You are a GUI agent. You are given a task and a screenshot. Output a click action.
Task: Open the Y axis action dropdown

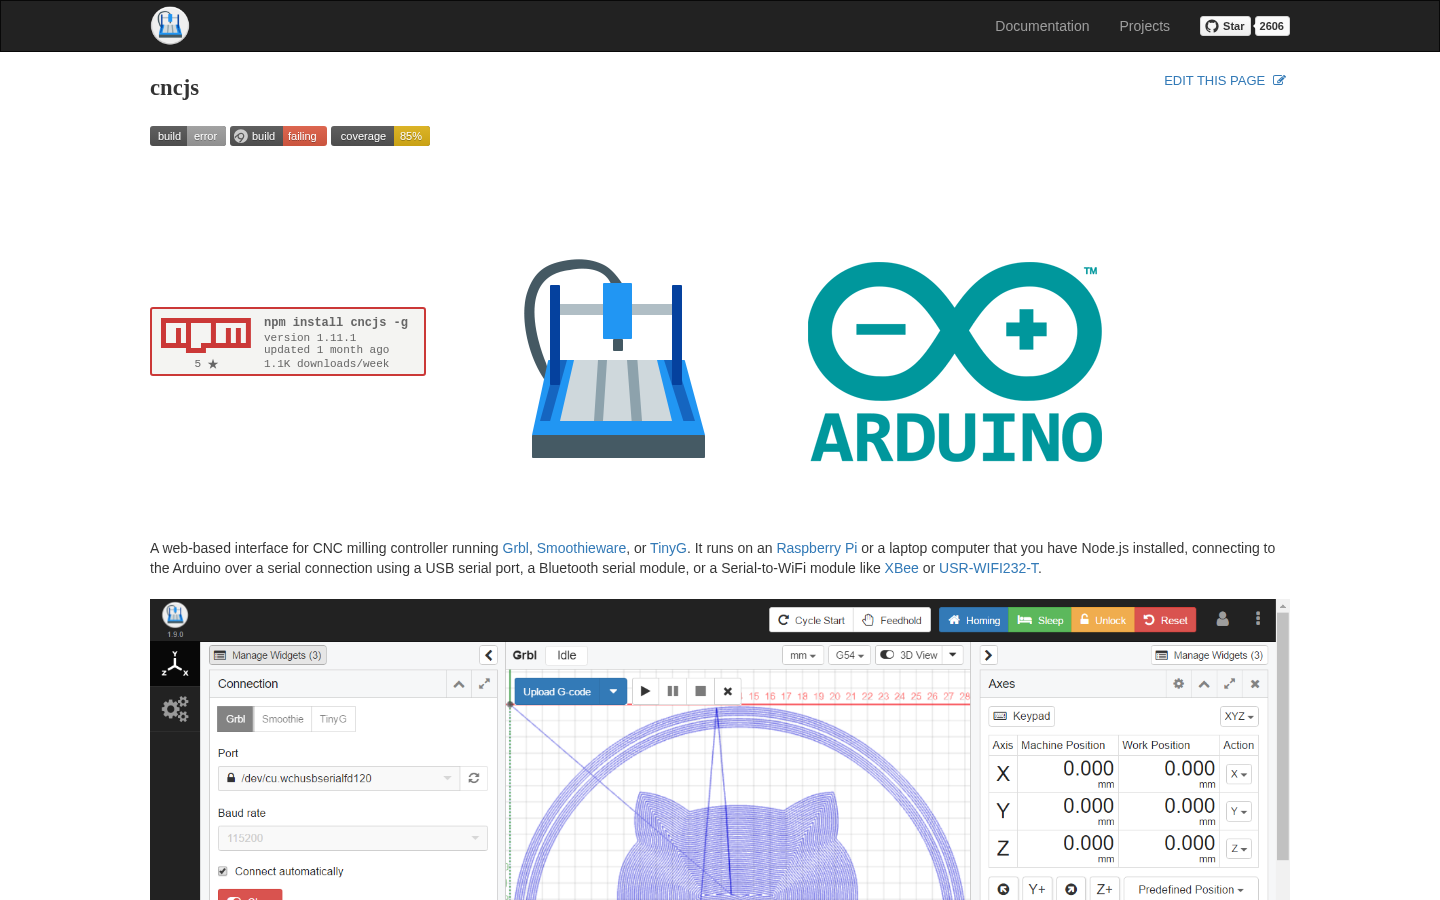tap(1239, 811)
